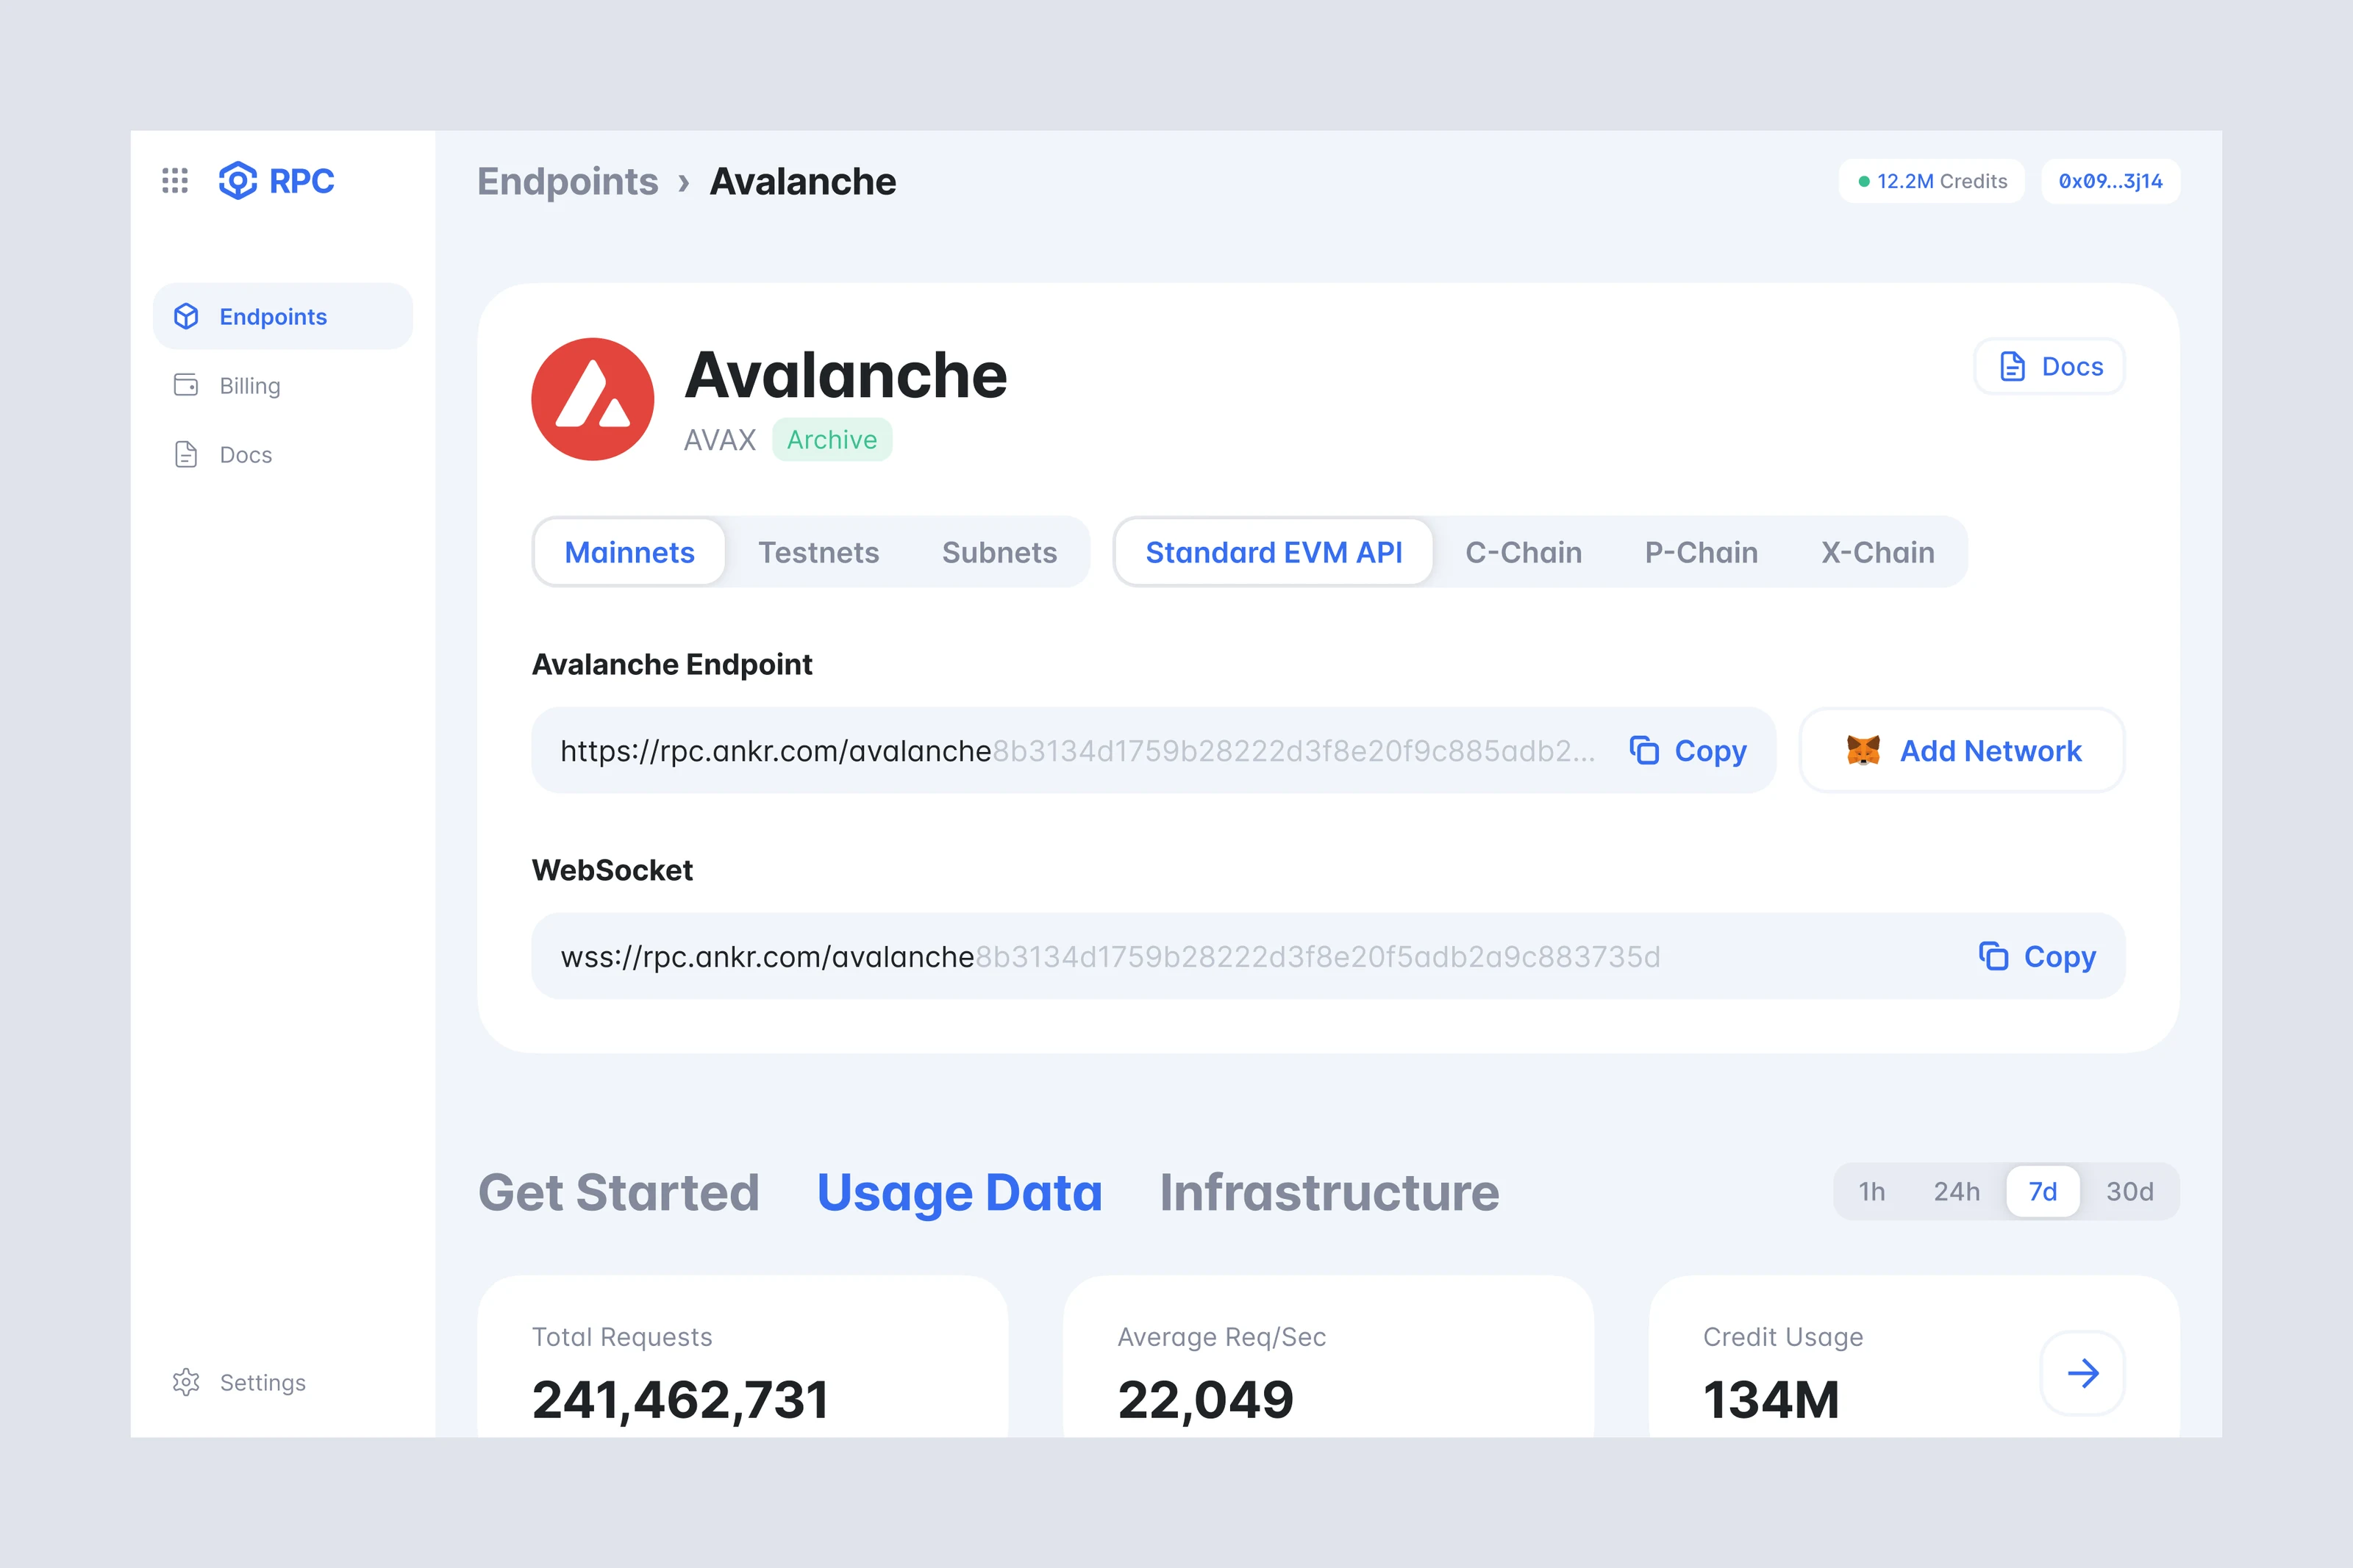This screenshot has height=1568, width=2353.
Task: Click the Settings gear icon
Action: coord(186,1382)
